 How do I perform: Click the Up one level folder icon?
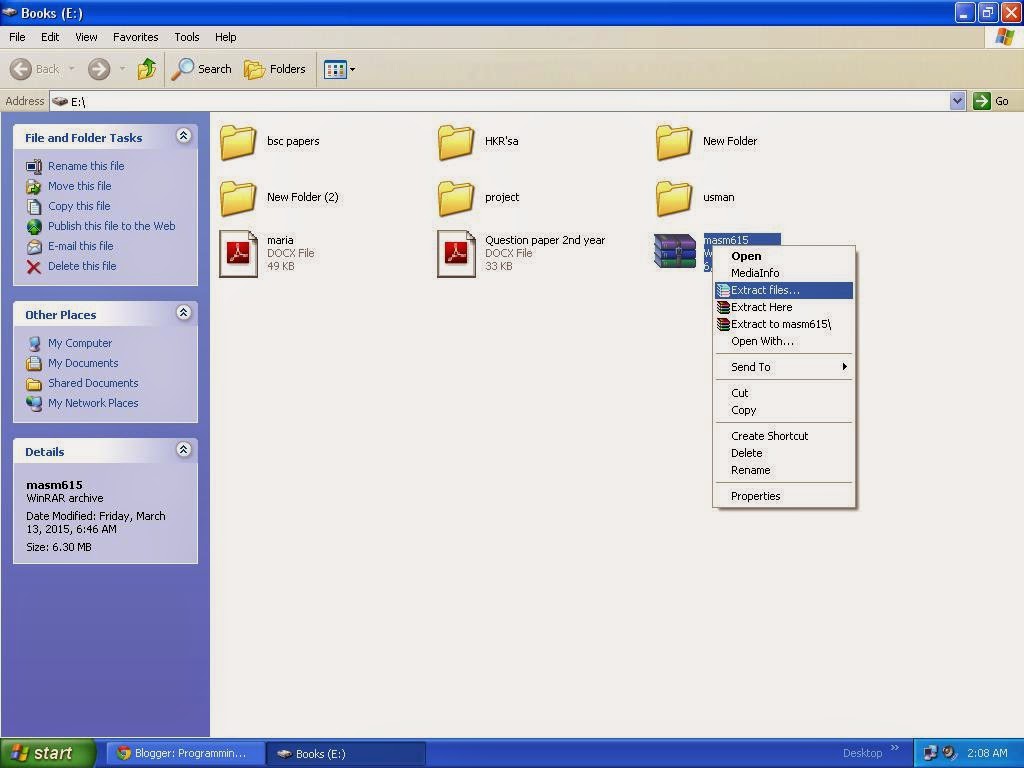pyautogui.click(x=146, y=69)
